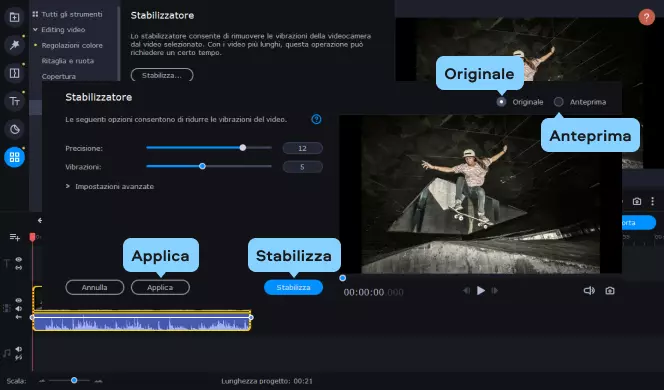Open the transitions tab in the sidebar
The width and height of the screenshot is (664, 390).
click(14, 73)
